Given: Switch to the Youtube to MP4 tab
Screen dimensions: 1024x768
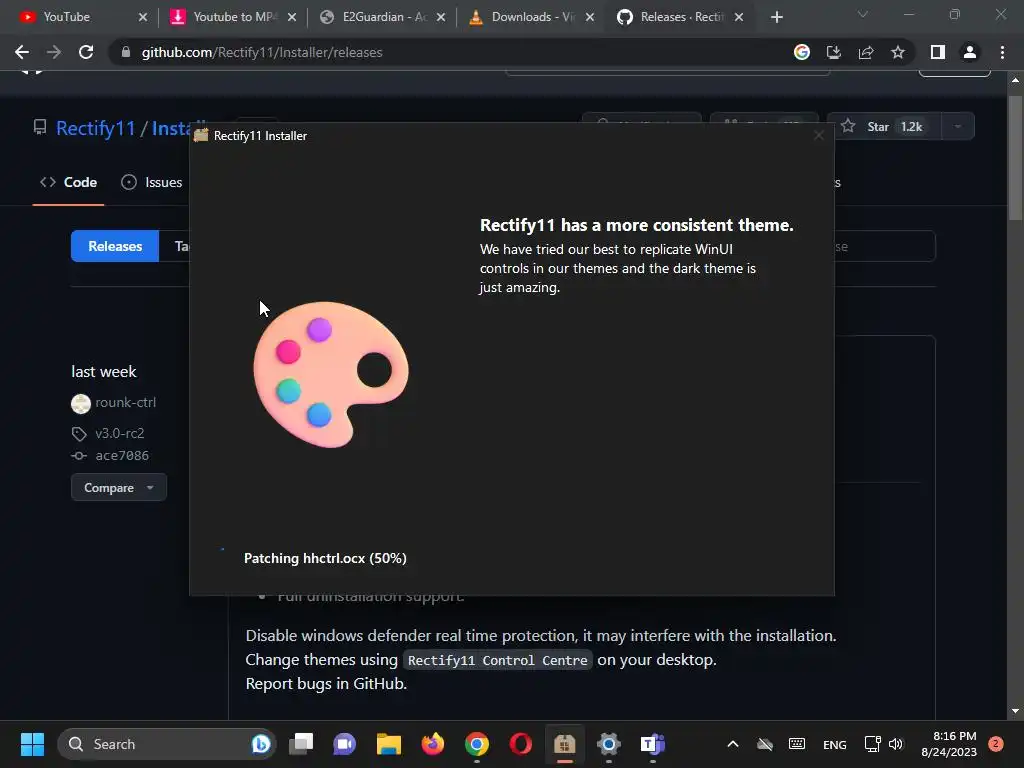Looking at the screenshot, I should click(x=227, y=17).
